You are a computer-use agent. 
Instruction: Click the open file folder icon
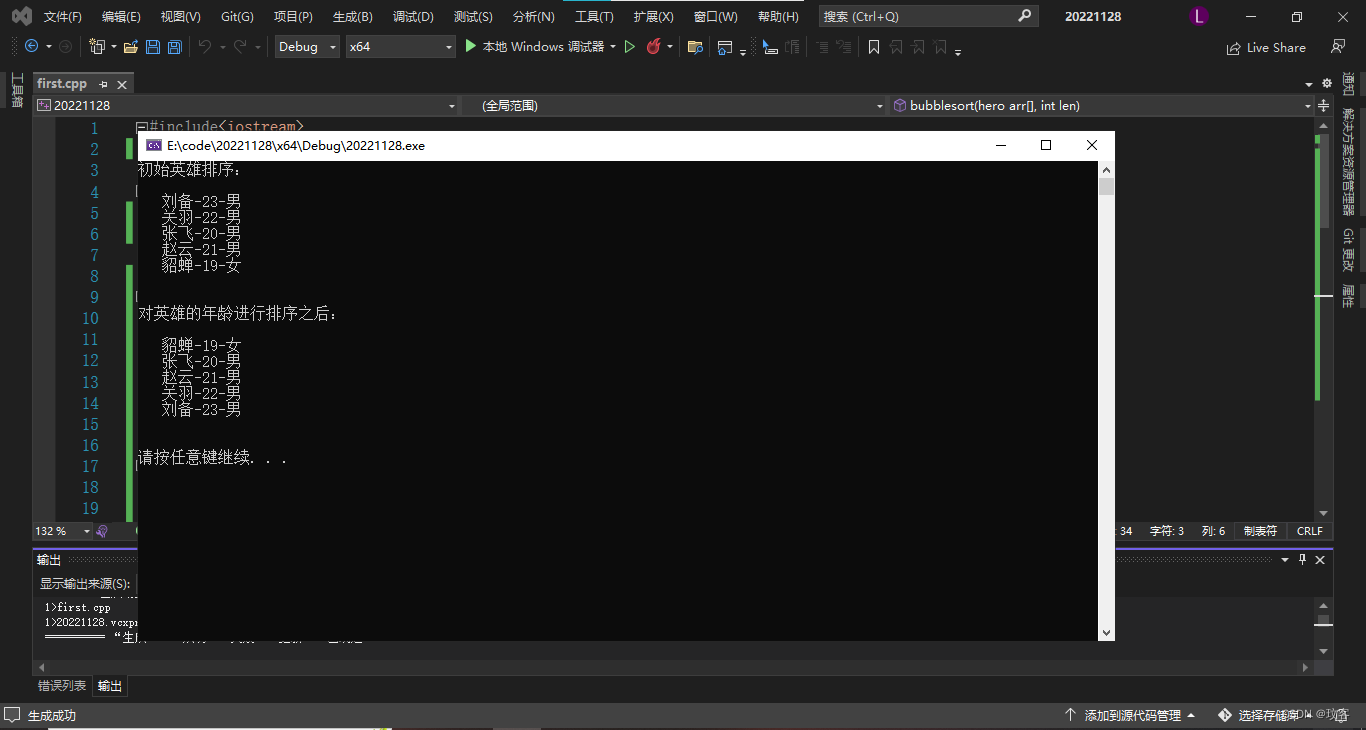131,47
